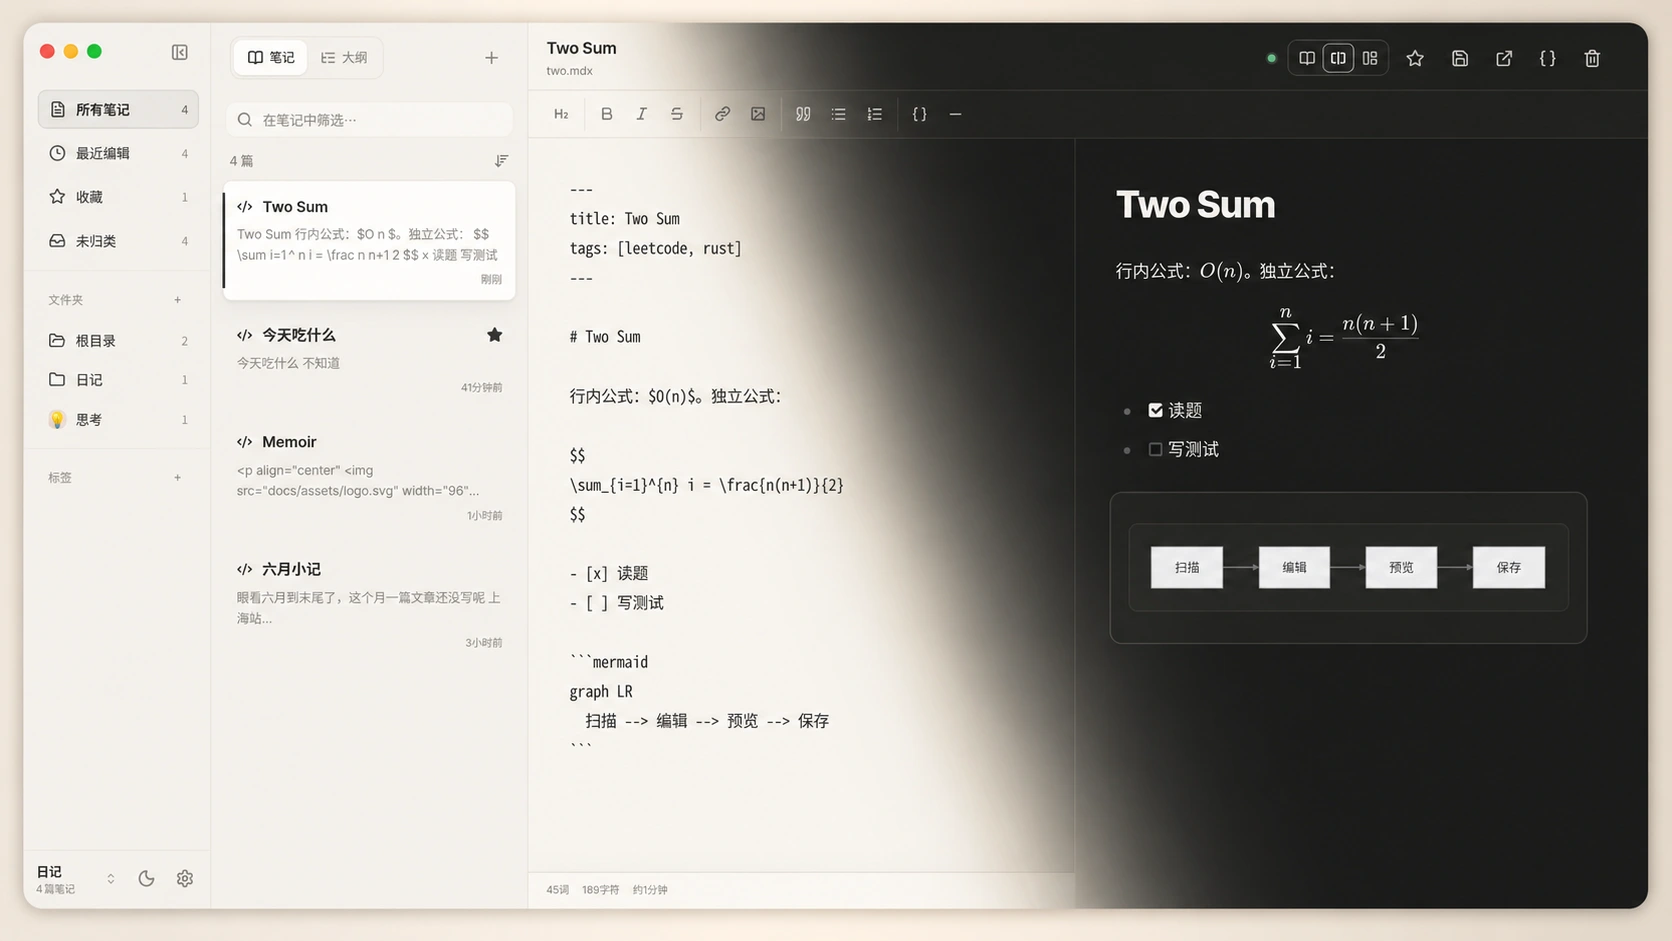
Task: Collapse the left sidebar panel
Action: pyautogui.click(x=180, y=52)
